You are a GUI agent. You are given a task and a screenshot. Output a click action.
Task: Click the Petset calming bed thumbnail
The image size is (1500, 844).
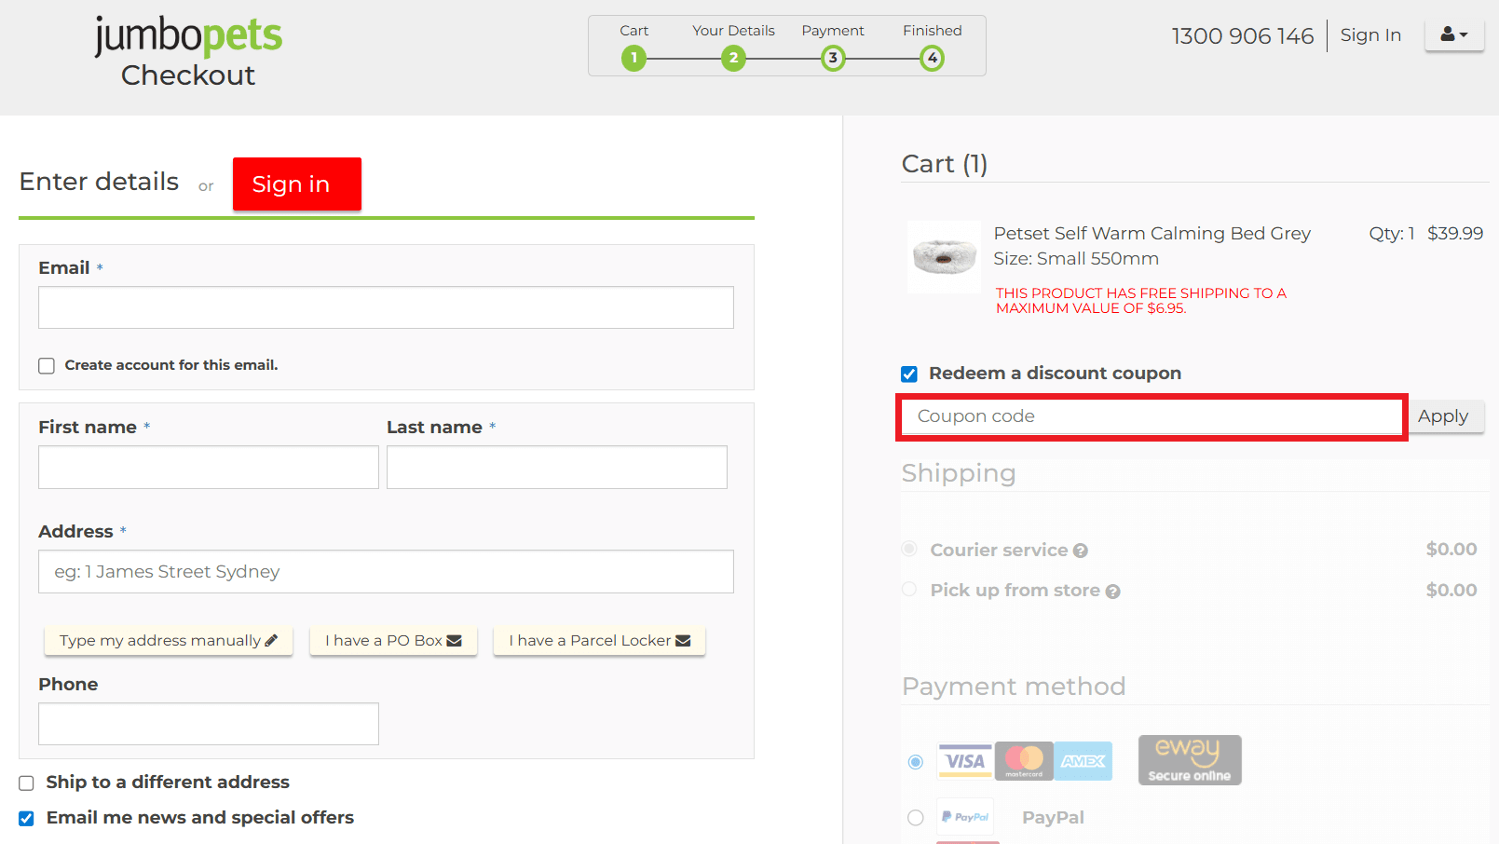[944, 257]
